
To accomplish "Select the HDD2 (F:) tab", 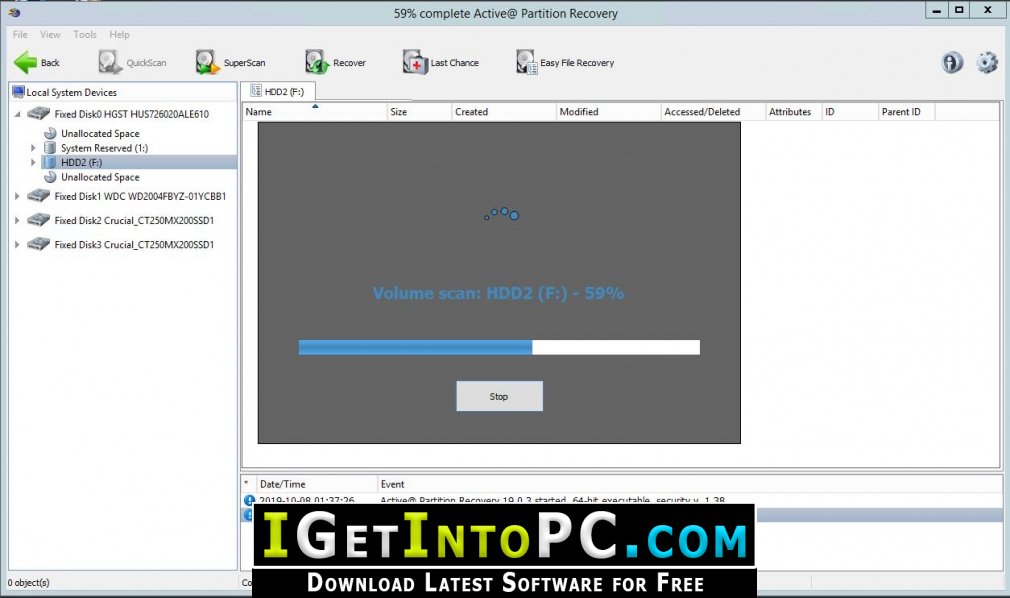I will point(278,92).
